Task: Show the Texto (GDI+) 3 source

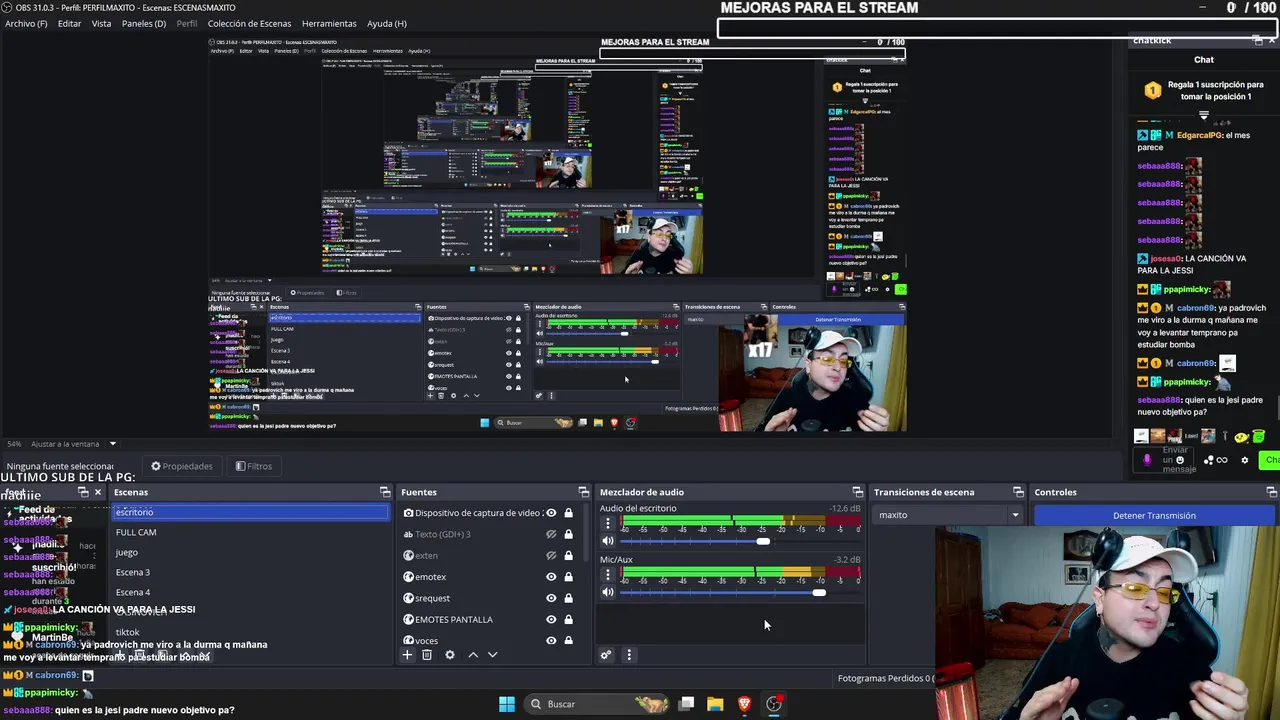Action: tap(551, 534)
